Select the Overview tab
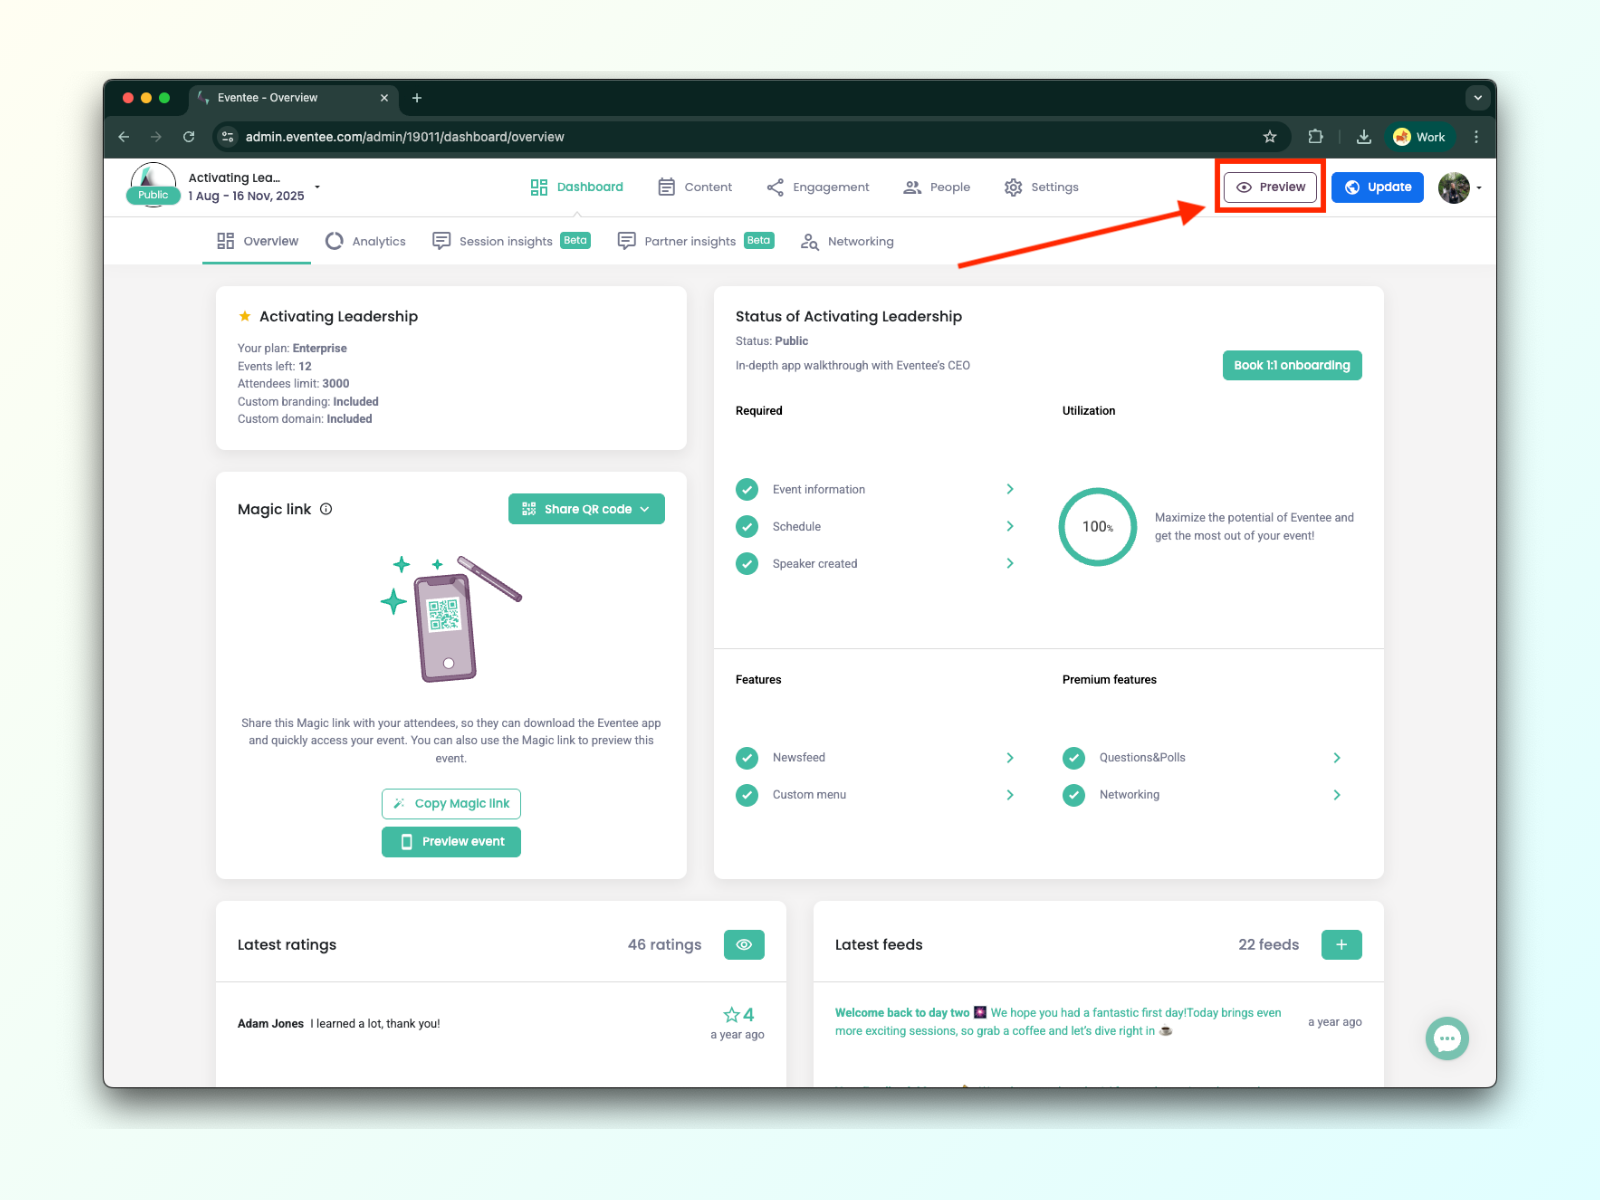 pyautogui.click(x=257, y=241)
